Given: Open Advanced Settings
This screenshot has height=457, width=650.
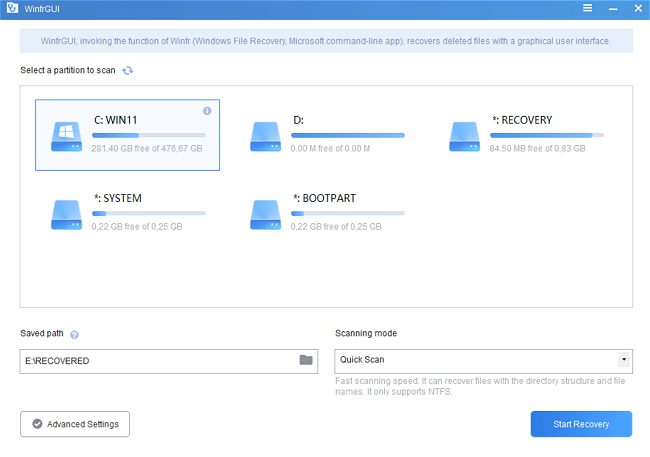Looking at the screenshot, I should pyautogui.click(x=75, y=424).
